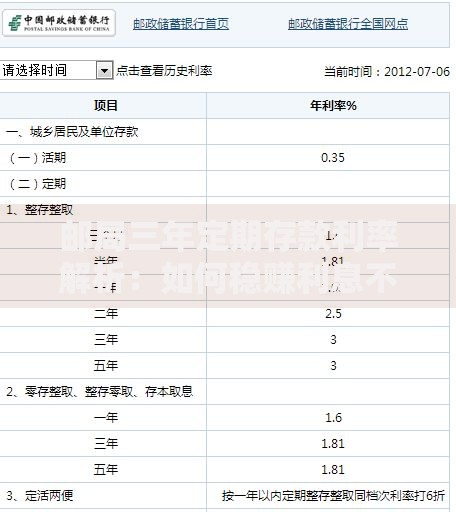Click the 当前时间：2012-07-06 text
The height and width of the screenshot is (512, 456).
tap(387, 71)
